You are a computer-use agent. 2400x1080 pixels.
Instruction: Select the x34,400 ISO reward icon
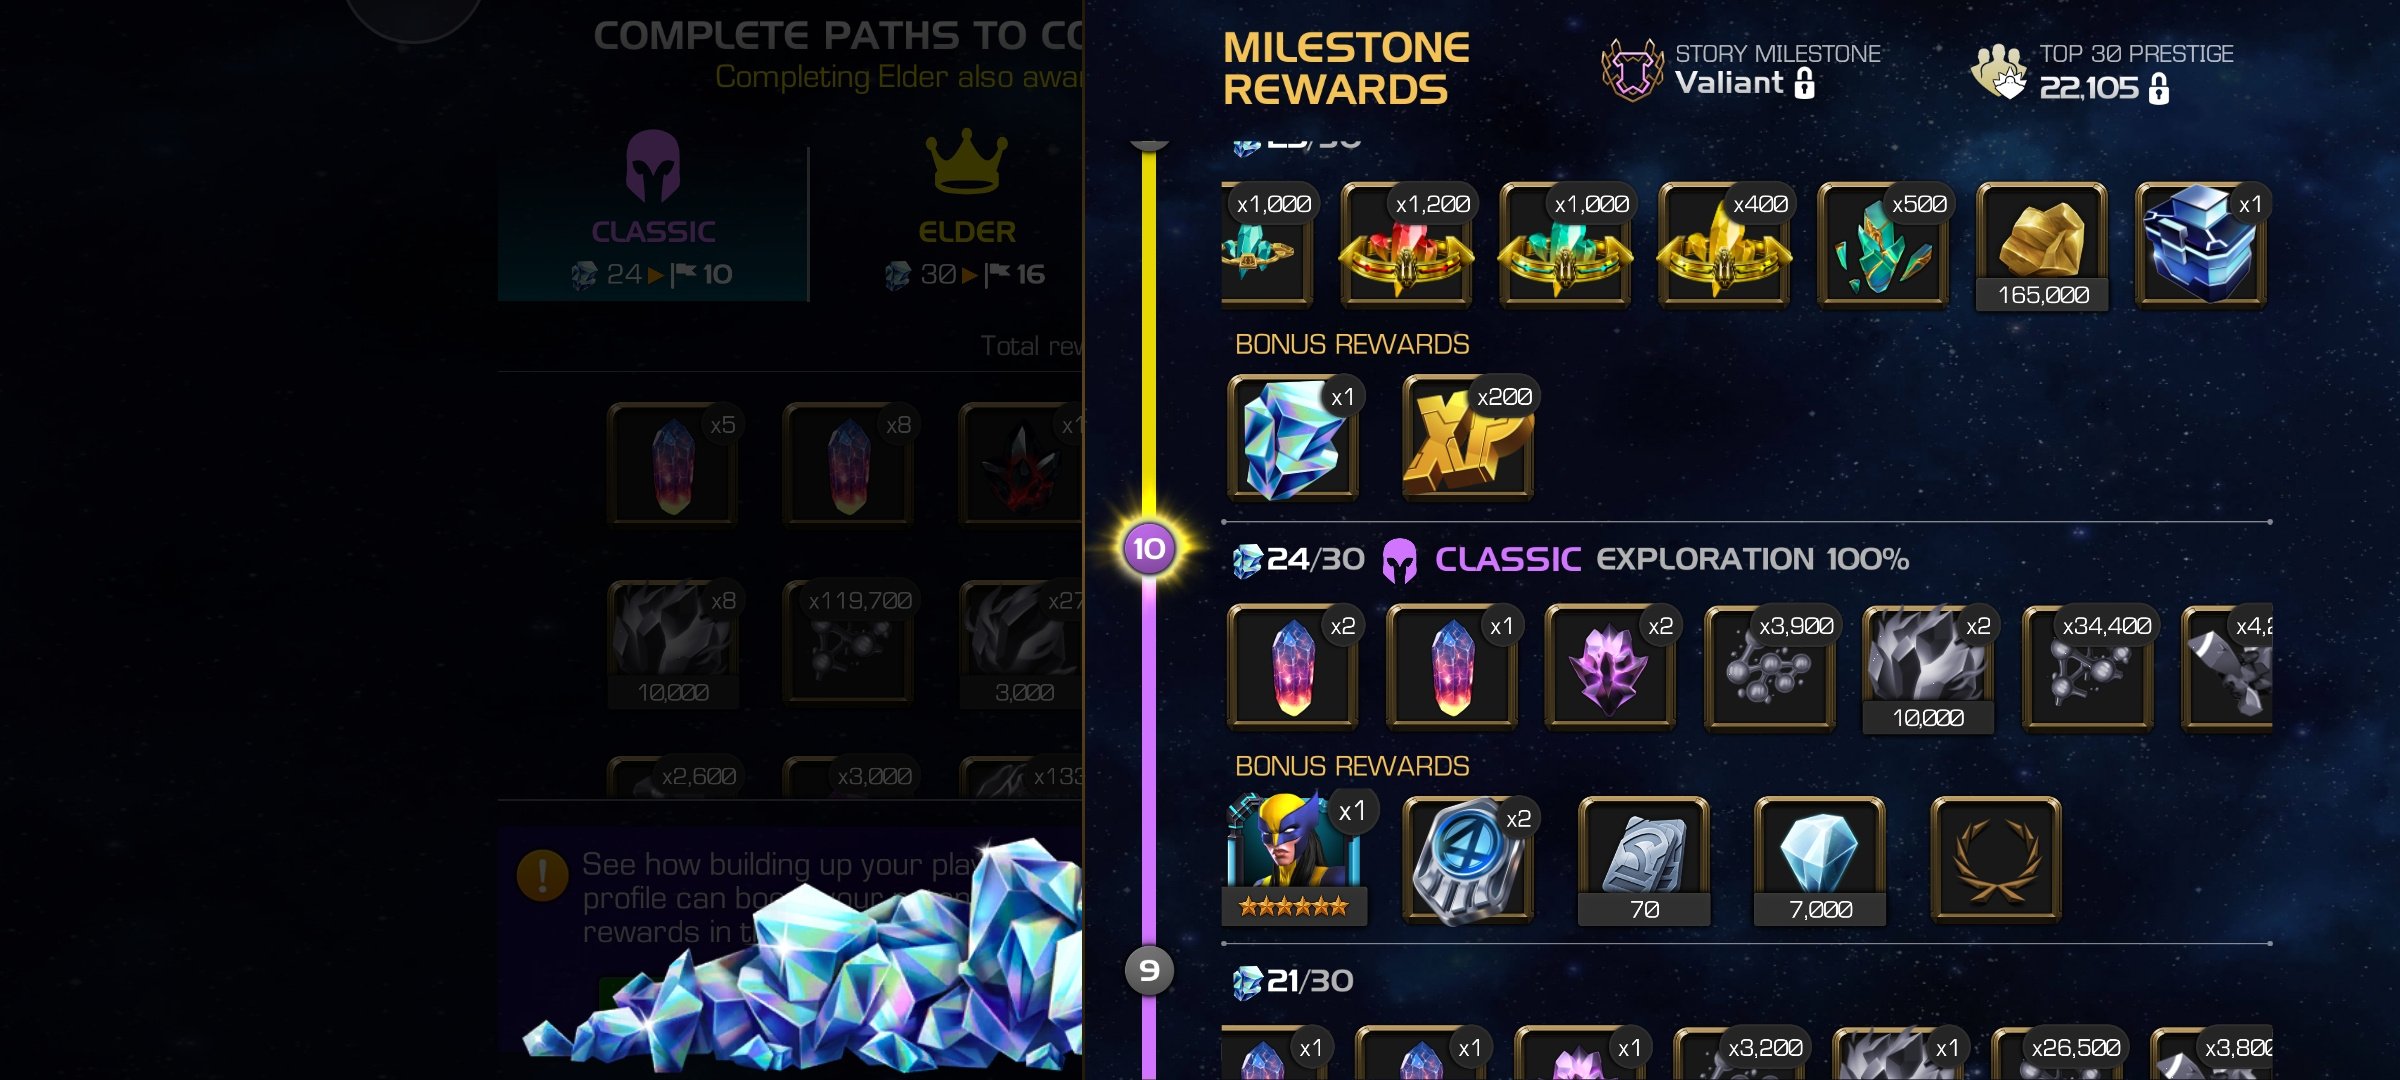(2088, 668)
